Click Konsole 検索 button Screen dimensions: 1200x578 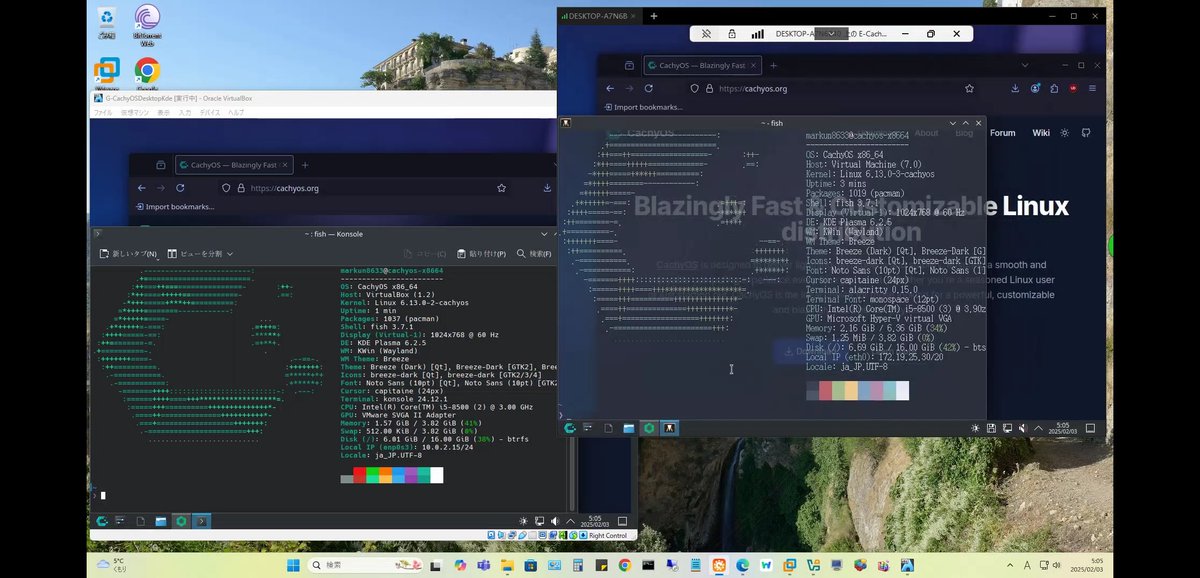[534, 254]
